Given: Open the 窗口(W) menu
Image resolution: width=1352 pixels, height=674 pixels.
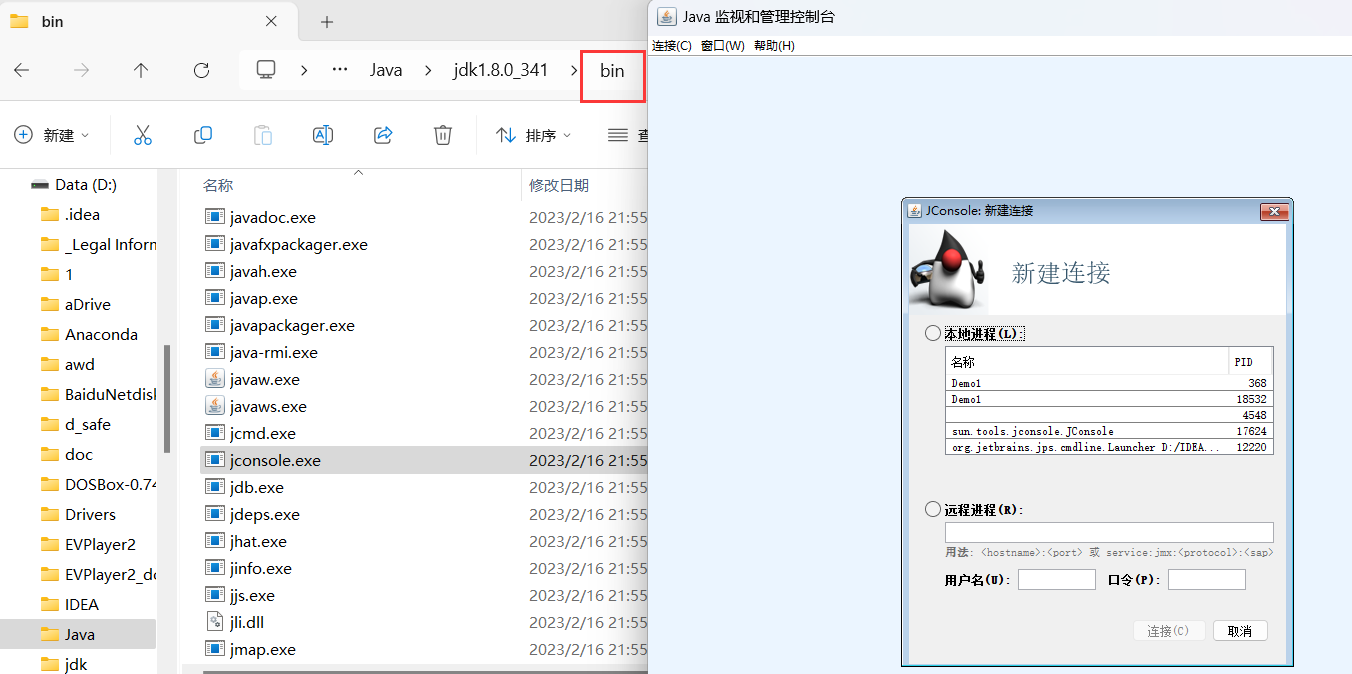Looking at the screenshot, I should click(723, 46).
